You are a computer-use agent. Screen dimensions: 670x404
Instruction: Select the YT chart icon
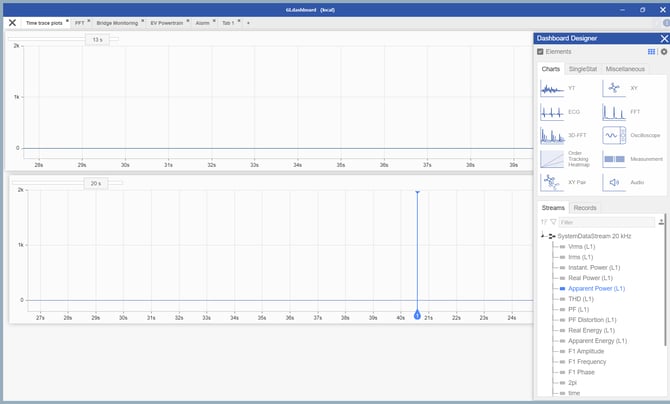click(552, 88)
